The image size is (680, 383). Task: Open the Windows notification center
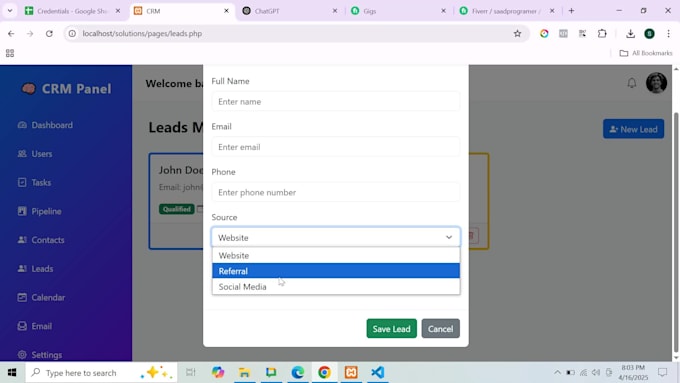(x=662, y=373)
